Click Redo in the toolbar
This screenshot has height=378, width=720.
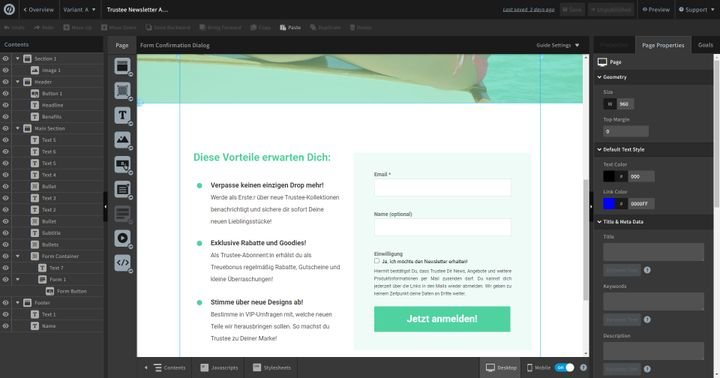(44, 28)
